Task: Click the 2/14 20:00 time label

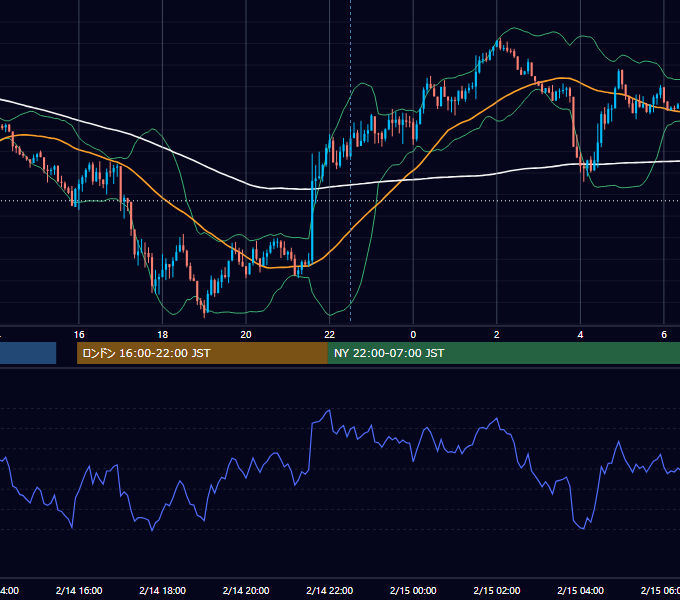Action: pos(246,590)
